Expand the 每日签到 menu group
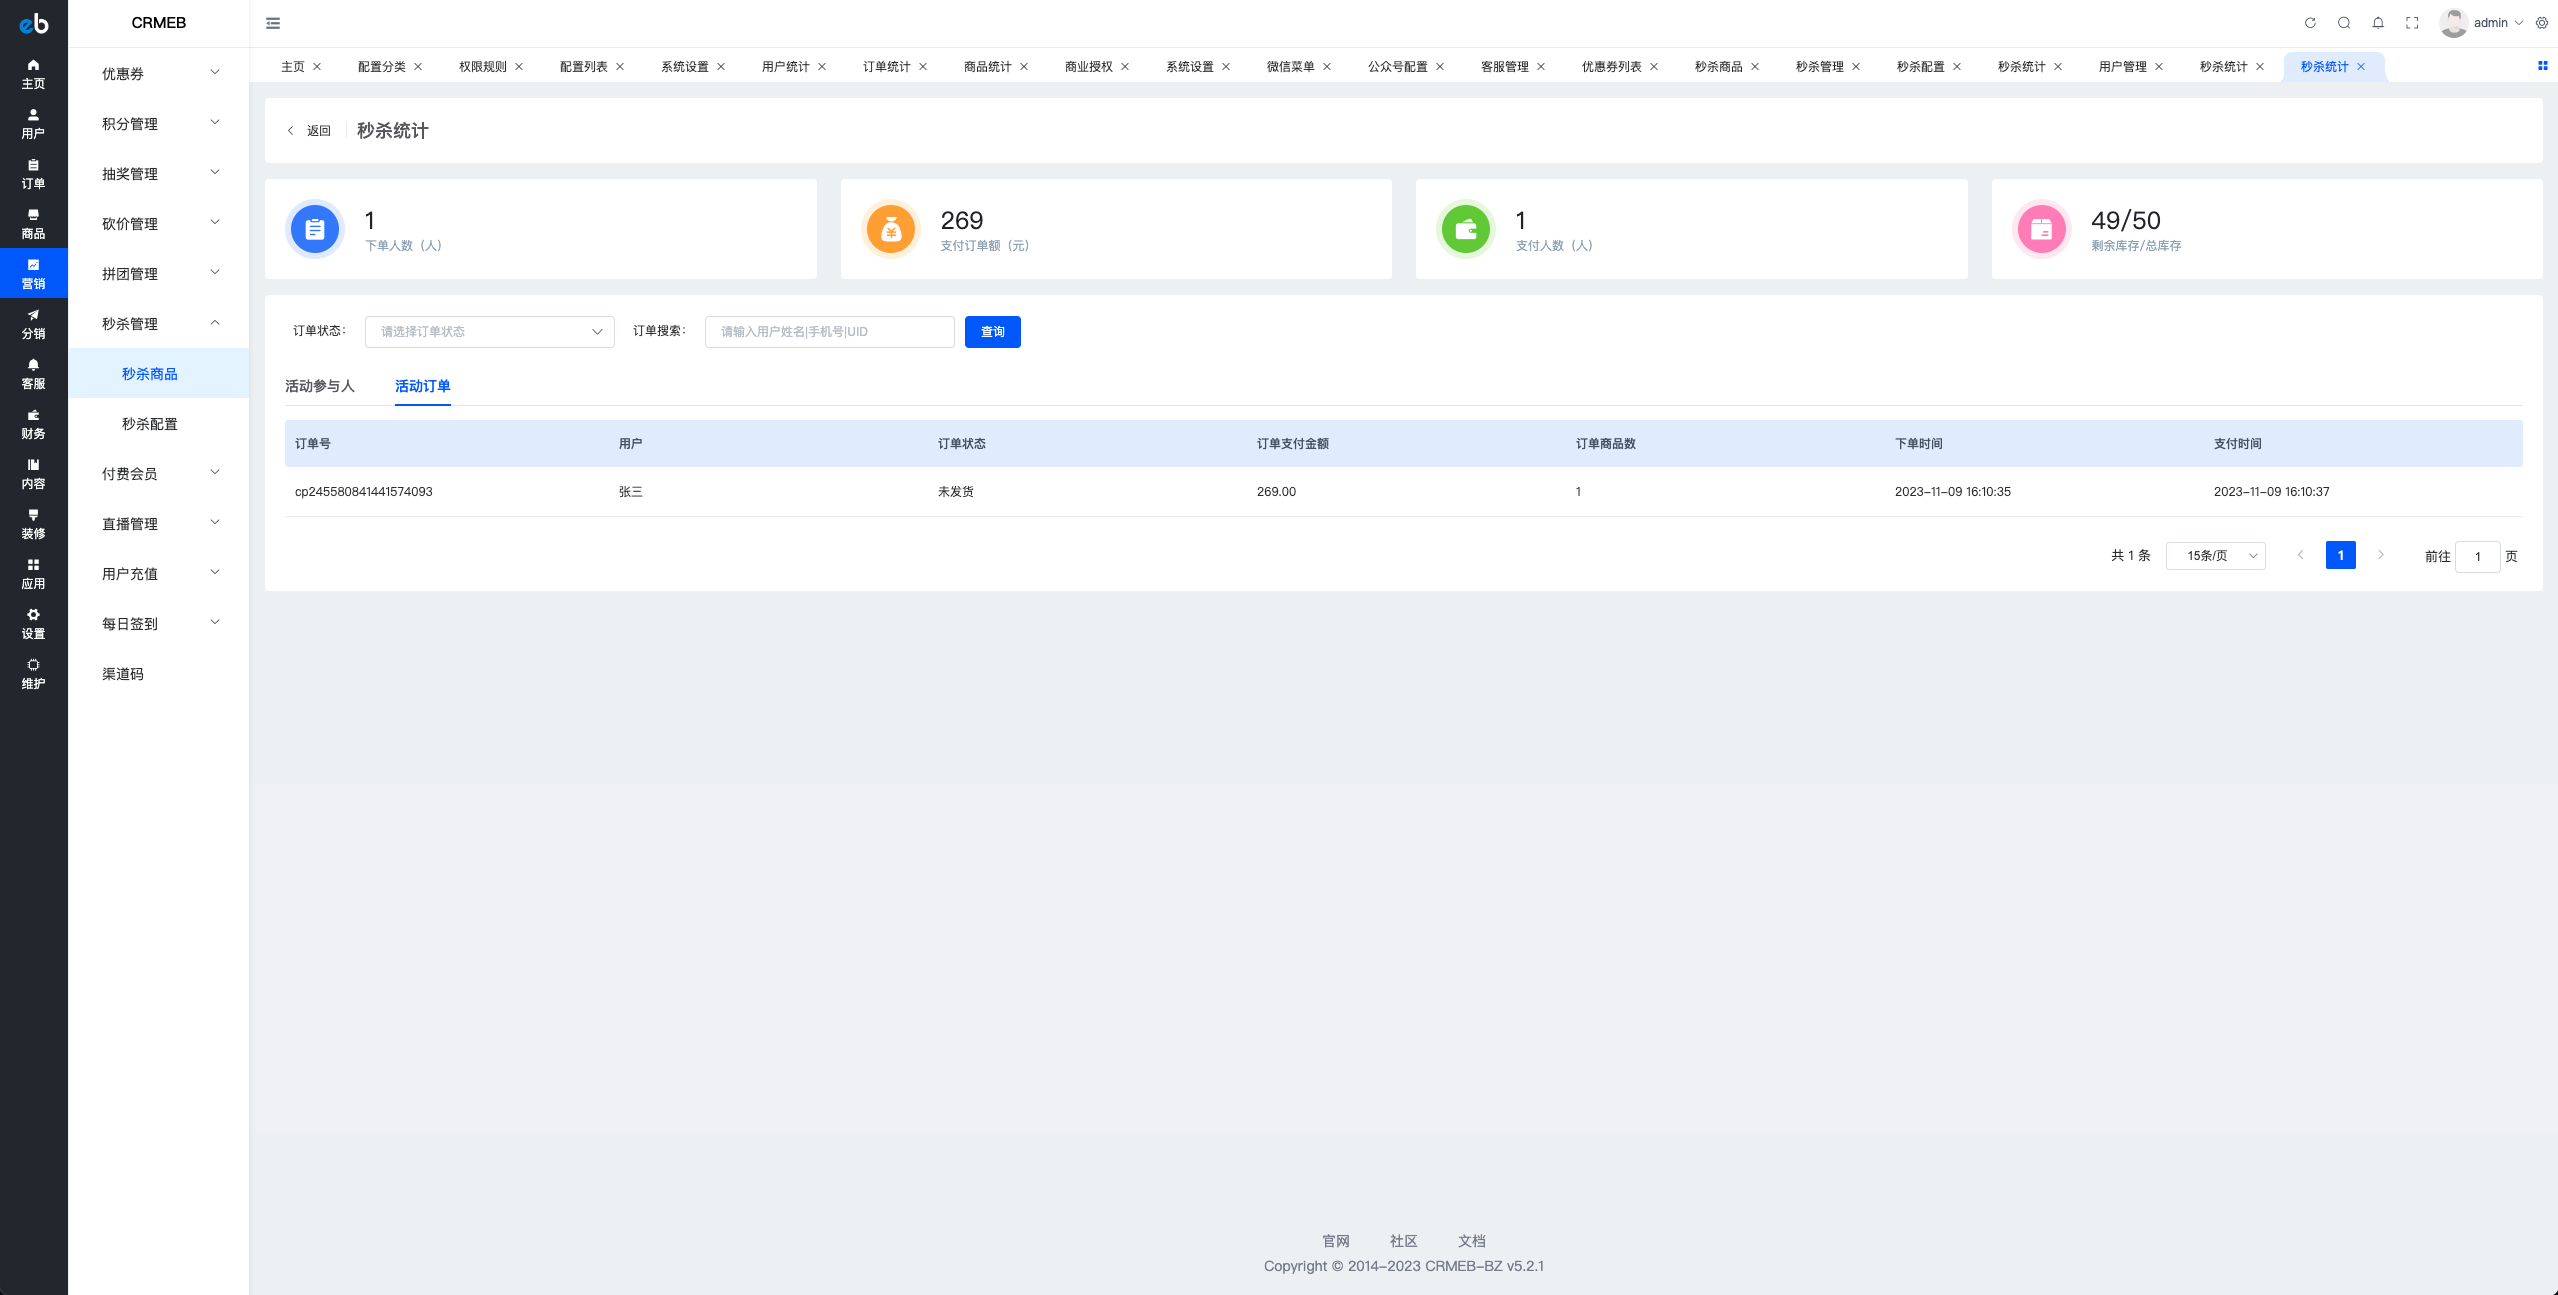Image resolution: width=2558 pixels, height=1295 pixels. 159,623
